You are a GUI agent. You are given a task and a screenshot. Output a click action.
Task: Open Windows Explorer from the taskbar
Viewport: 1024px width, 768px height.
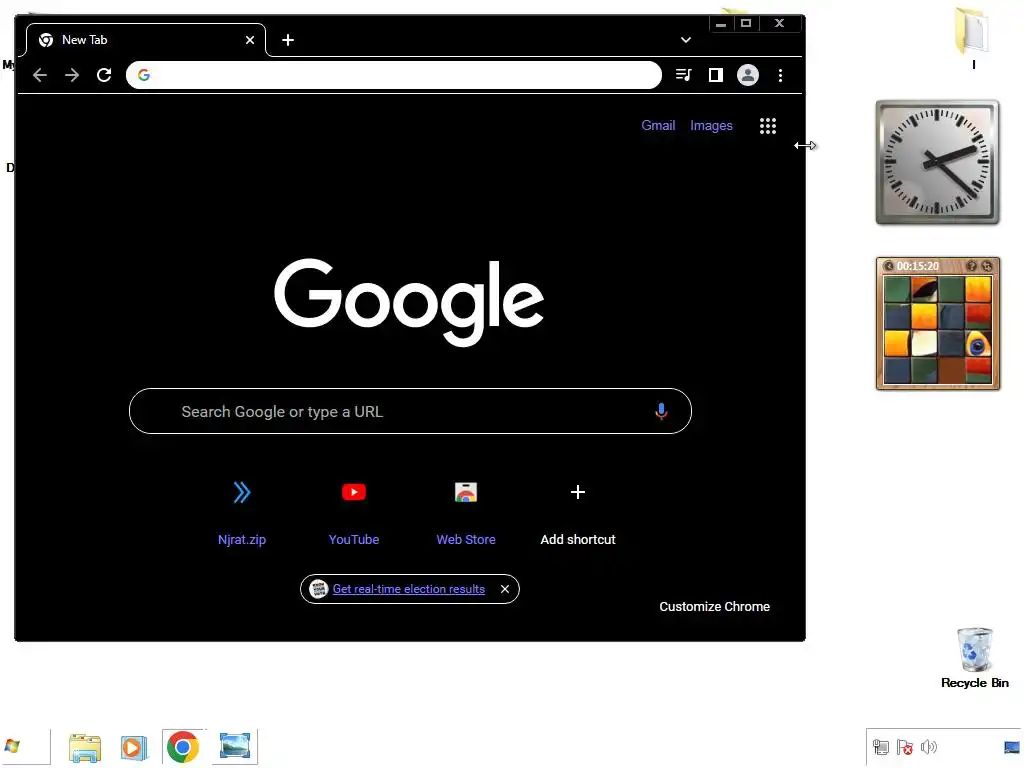(85, 747)
